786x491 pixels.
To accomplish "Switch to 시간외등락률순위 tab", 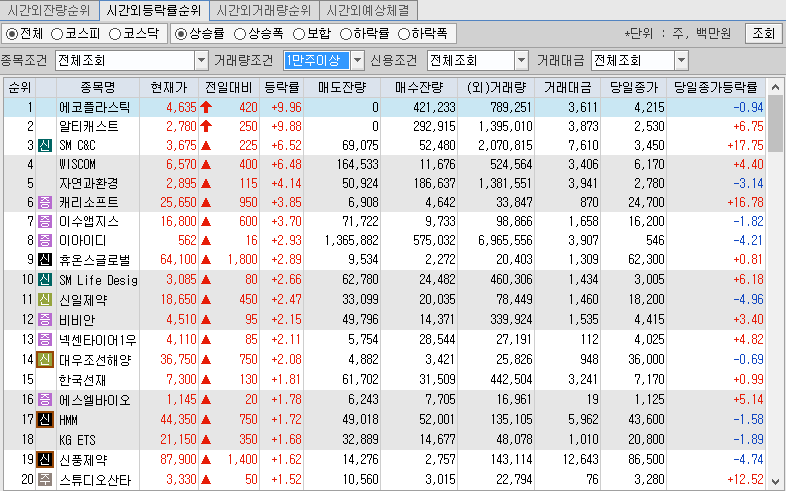I will coord(153,11).
